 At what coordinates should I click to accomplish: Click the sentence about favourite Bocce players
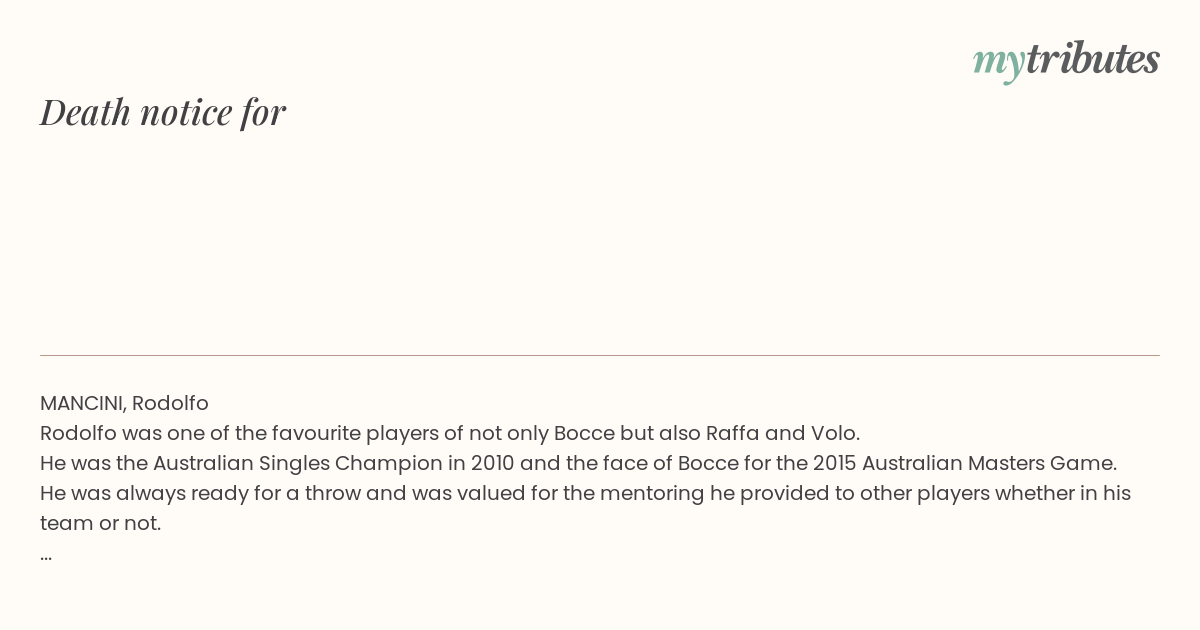pos(450,433)
